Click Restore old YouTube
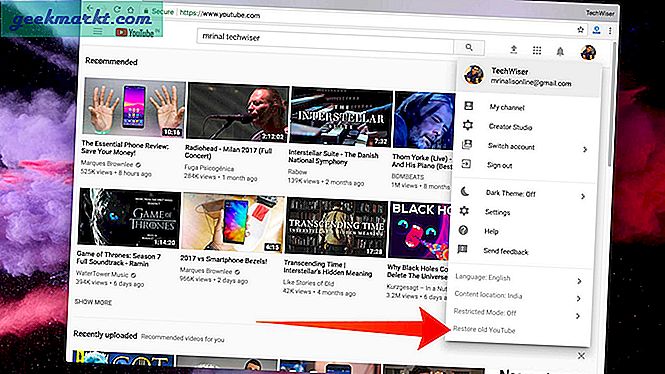665x374 pixels. coord(484,329)
